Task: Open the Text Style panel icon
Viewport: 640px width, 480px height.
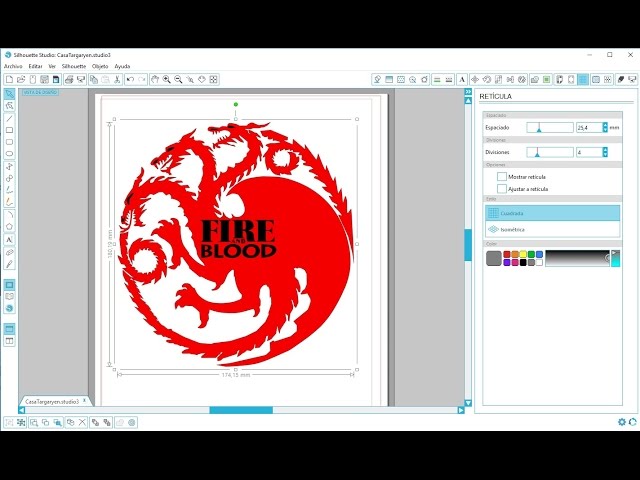Action: point(462,79)
